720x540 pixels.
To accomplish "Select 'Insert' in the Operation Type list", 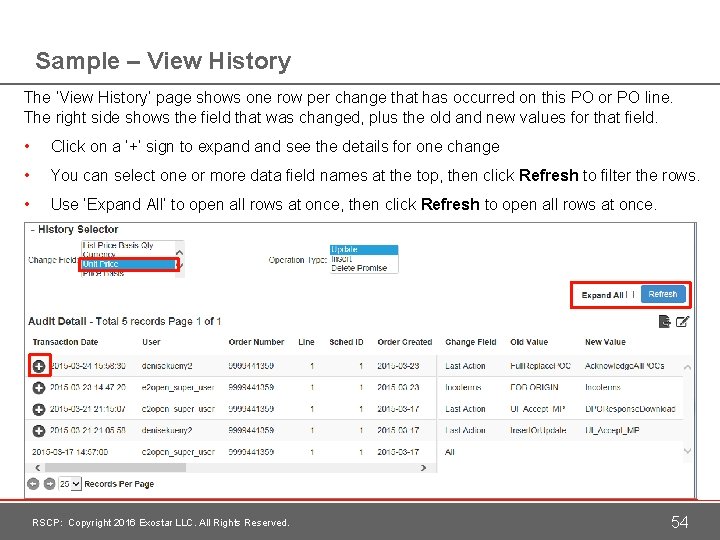I will [x=342, y=259].
